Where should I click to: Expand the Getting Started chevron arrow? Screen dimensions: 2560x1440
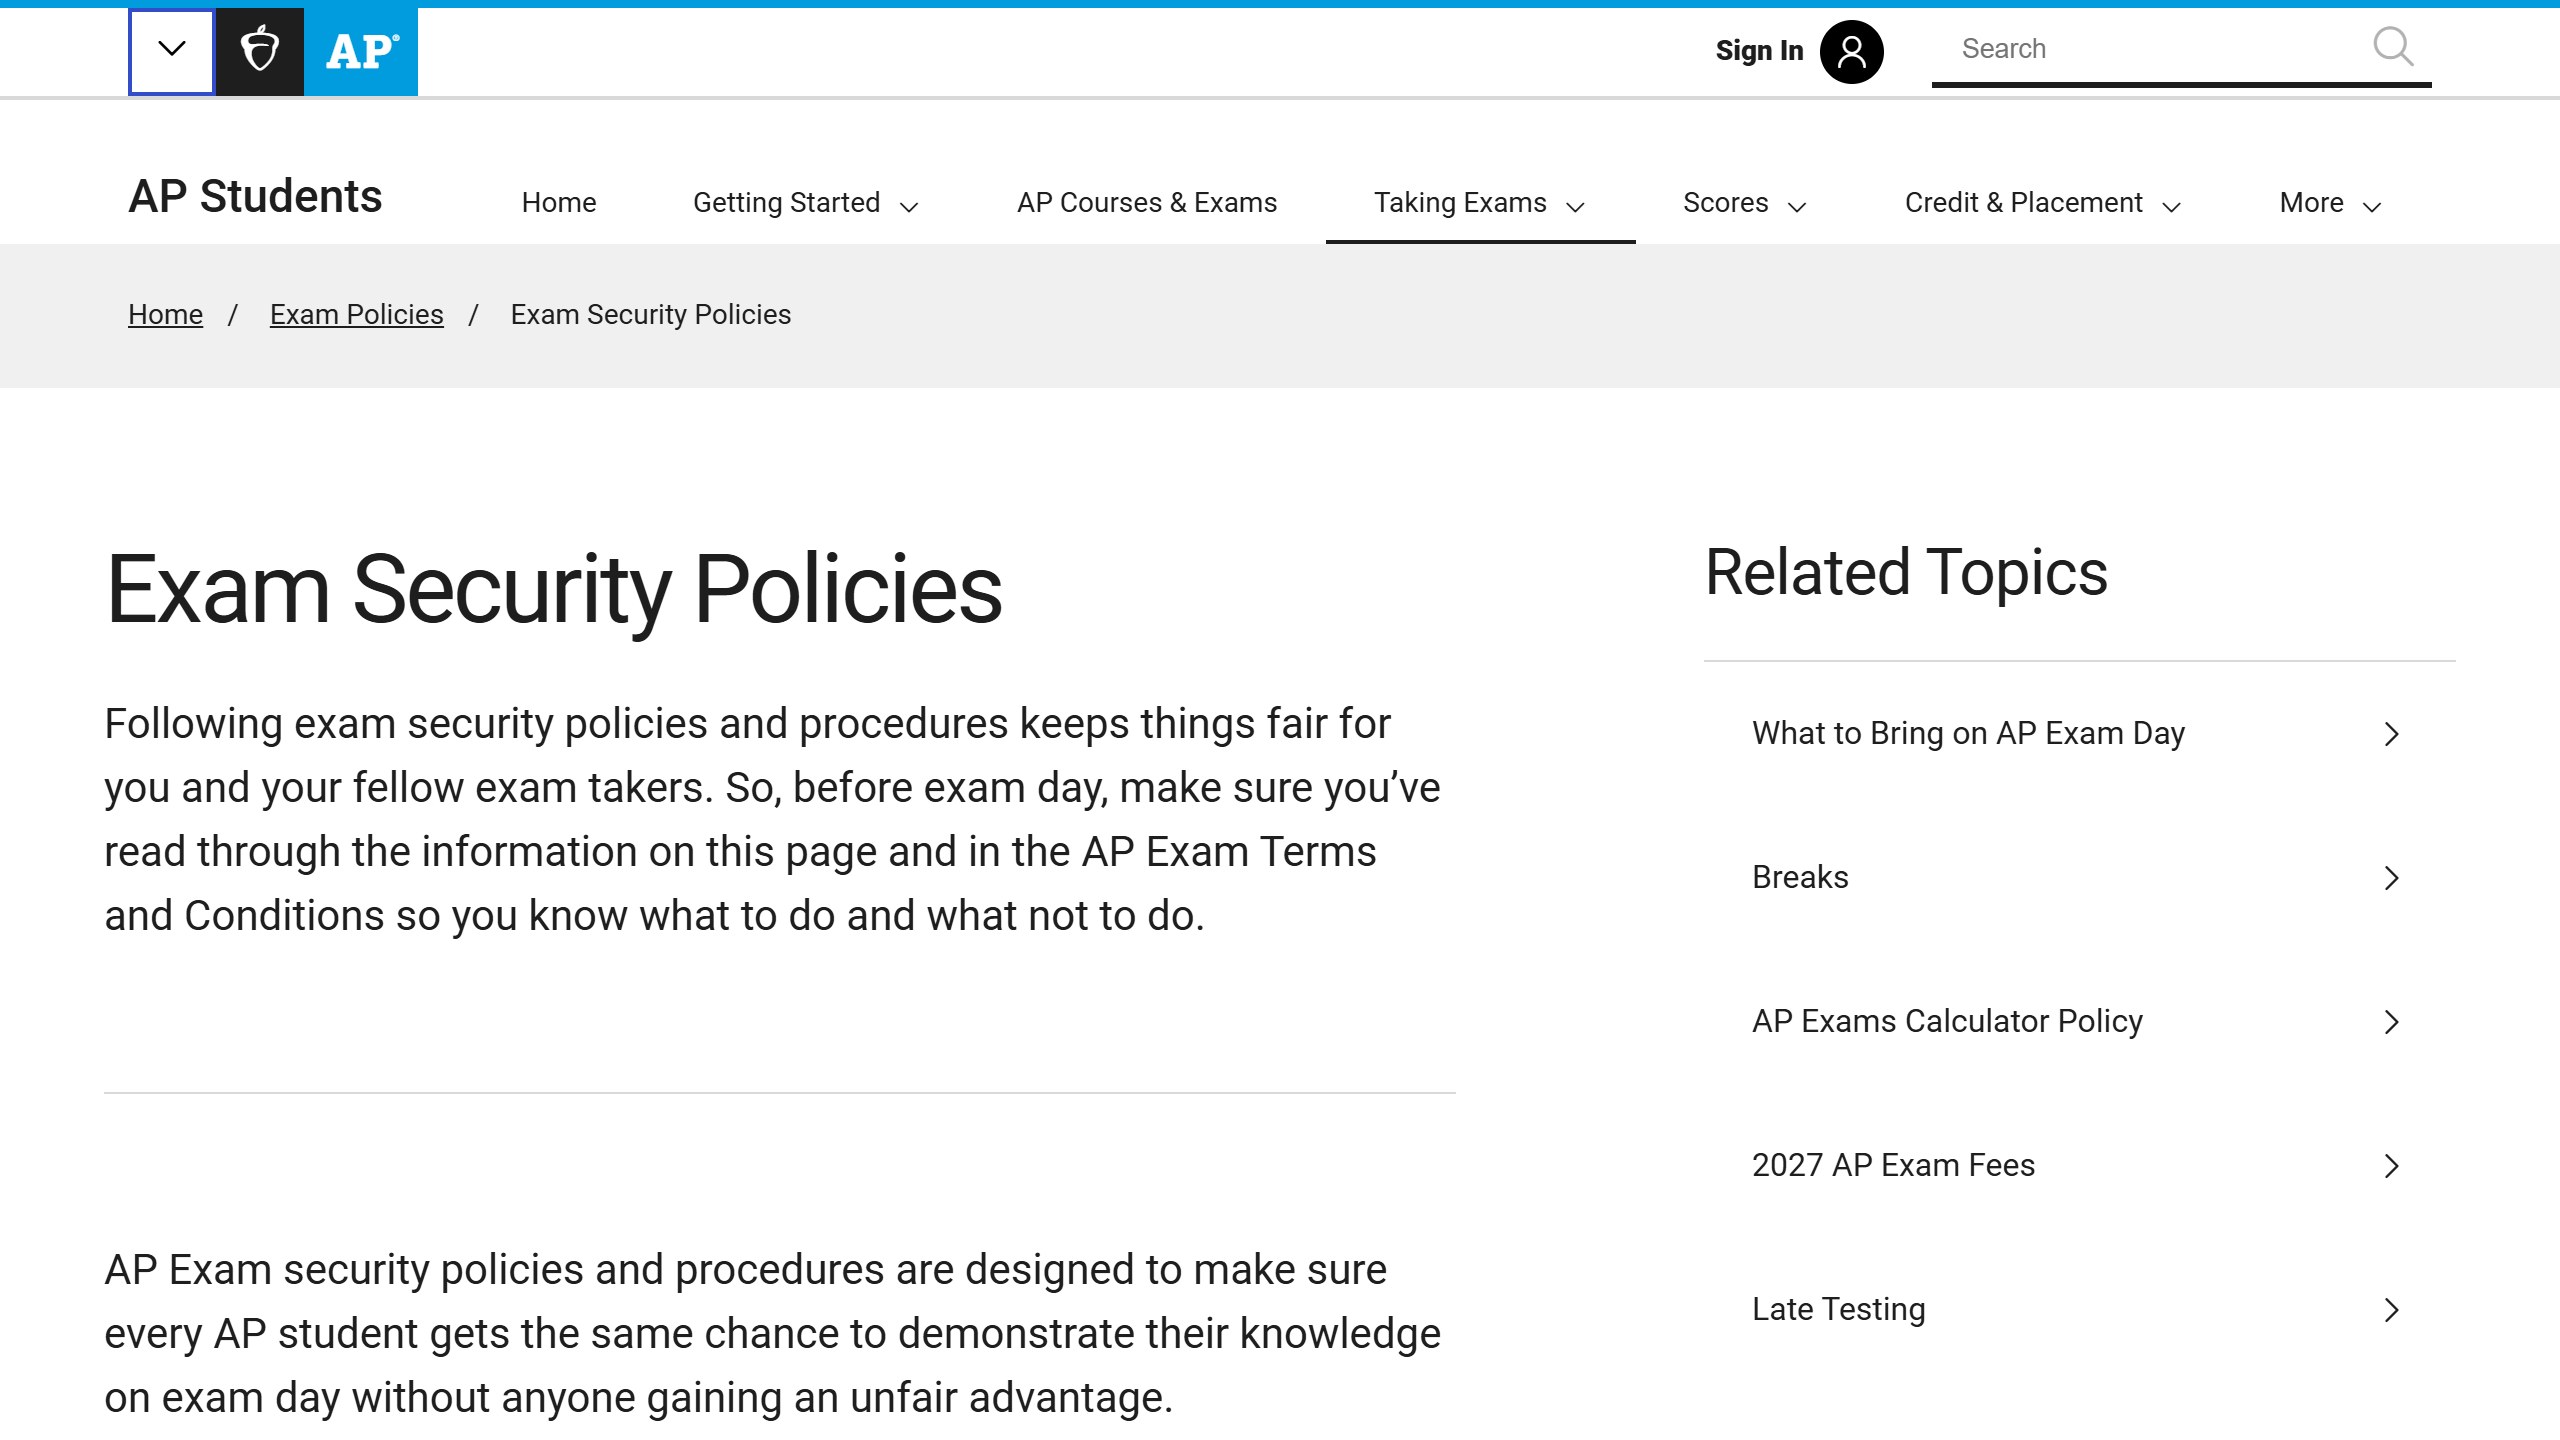point(909,207)
